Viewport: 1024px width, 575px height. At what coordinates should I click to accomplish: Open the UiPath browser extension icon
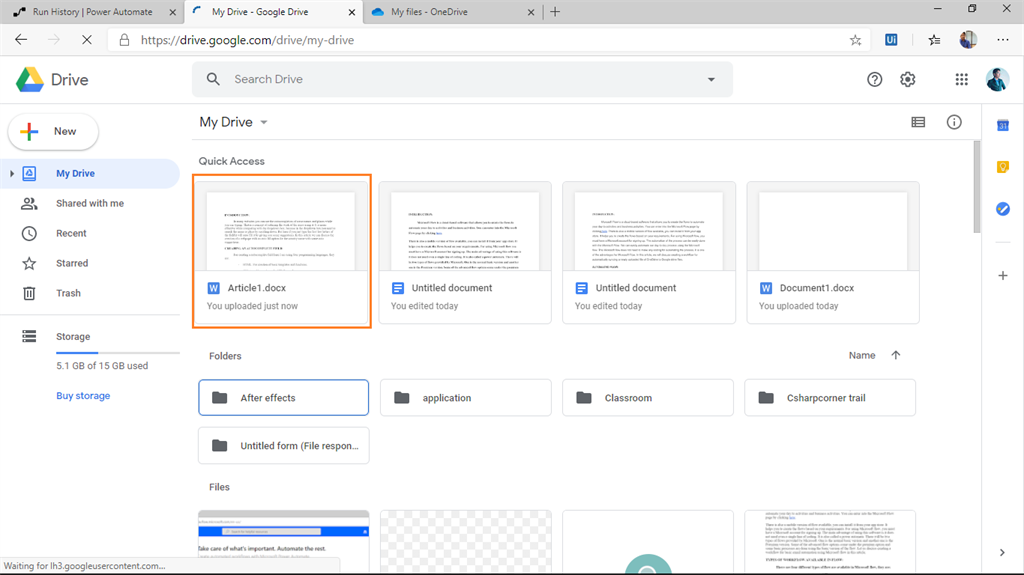(891, 40)
